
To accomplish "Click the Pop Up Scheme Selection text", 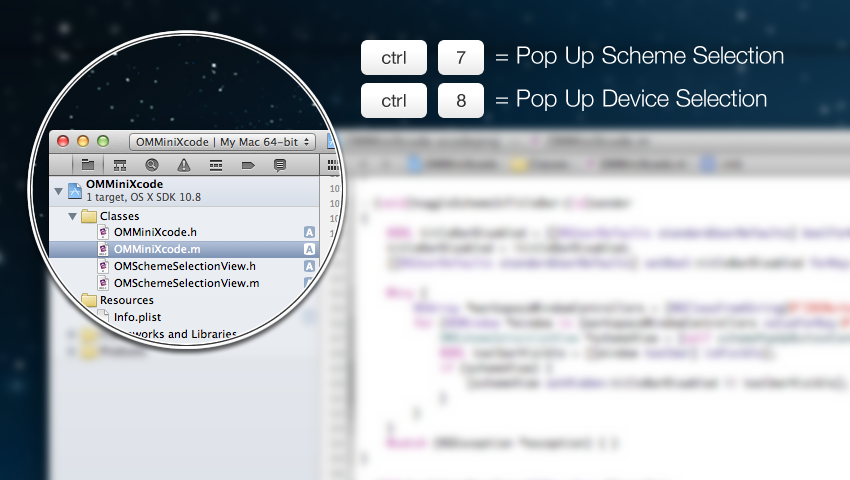I will (x=650, y=56).
